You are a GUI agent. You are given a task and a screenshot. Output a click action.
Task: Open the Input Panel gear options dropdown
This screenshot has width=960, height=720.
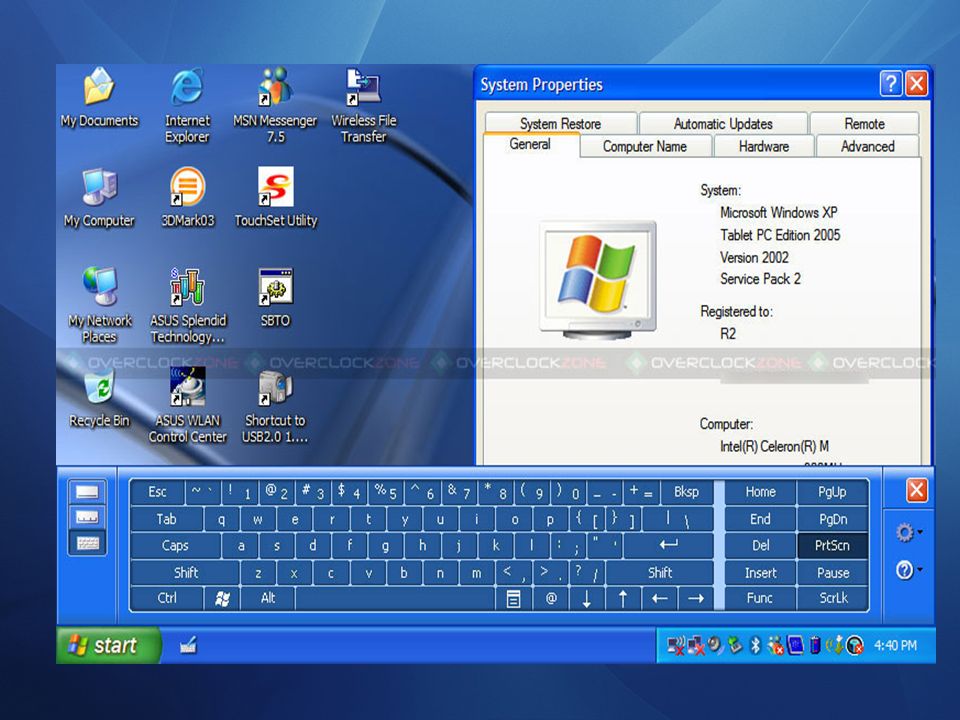[909, 533]
